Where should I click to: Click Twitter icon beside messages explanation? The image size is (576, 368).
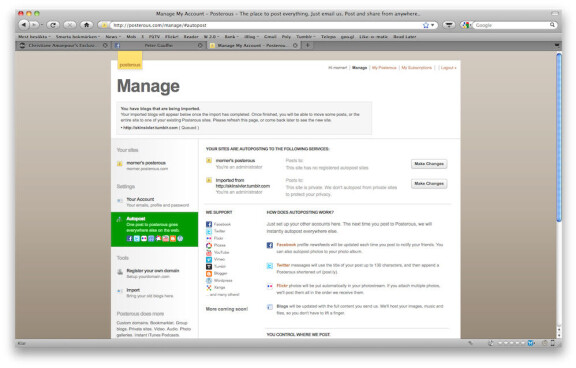[270, 266]
